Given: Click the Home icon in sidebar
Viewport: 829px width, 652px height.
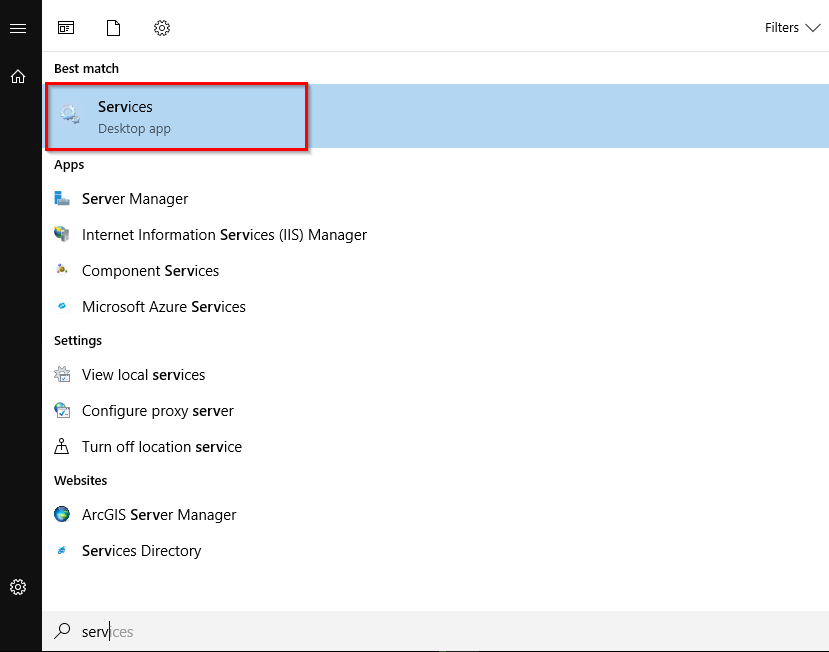Looking at the screenshot, I should click(19, 76).
